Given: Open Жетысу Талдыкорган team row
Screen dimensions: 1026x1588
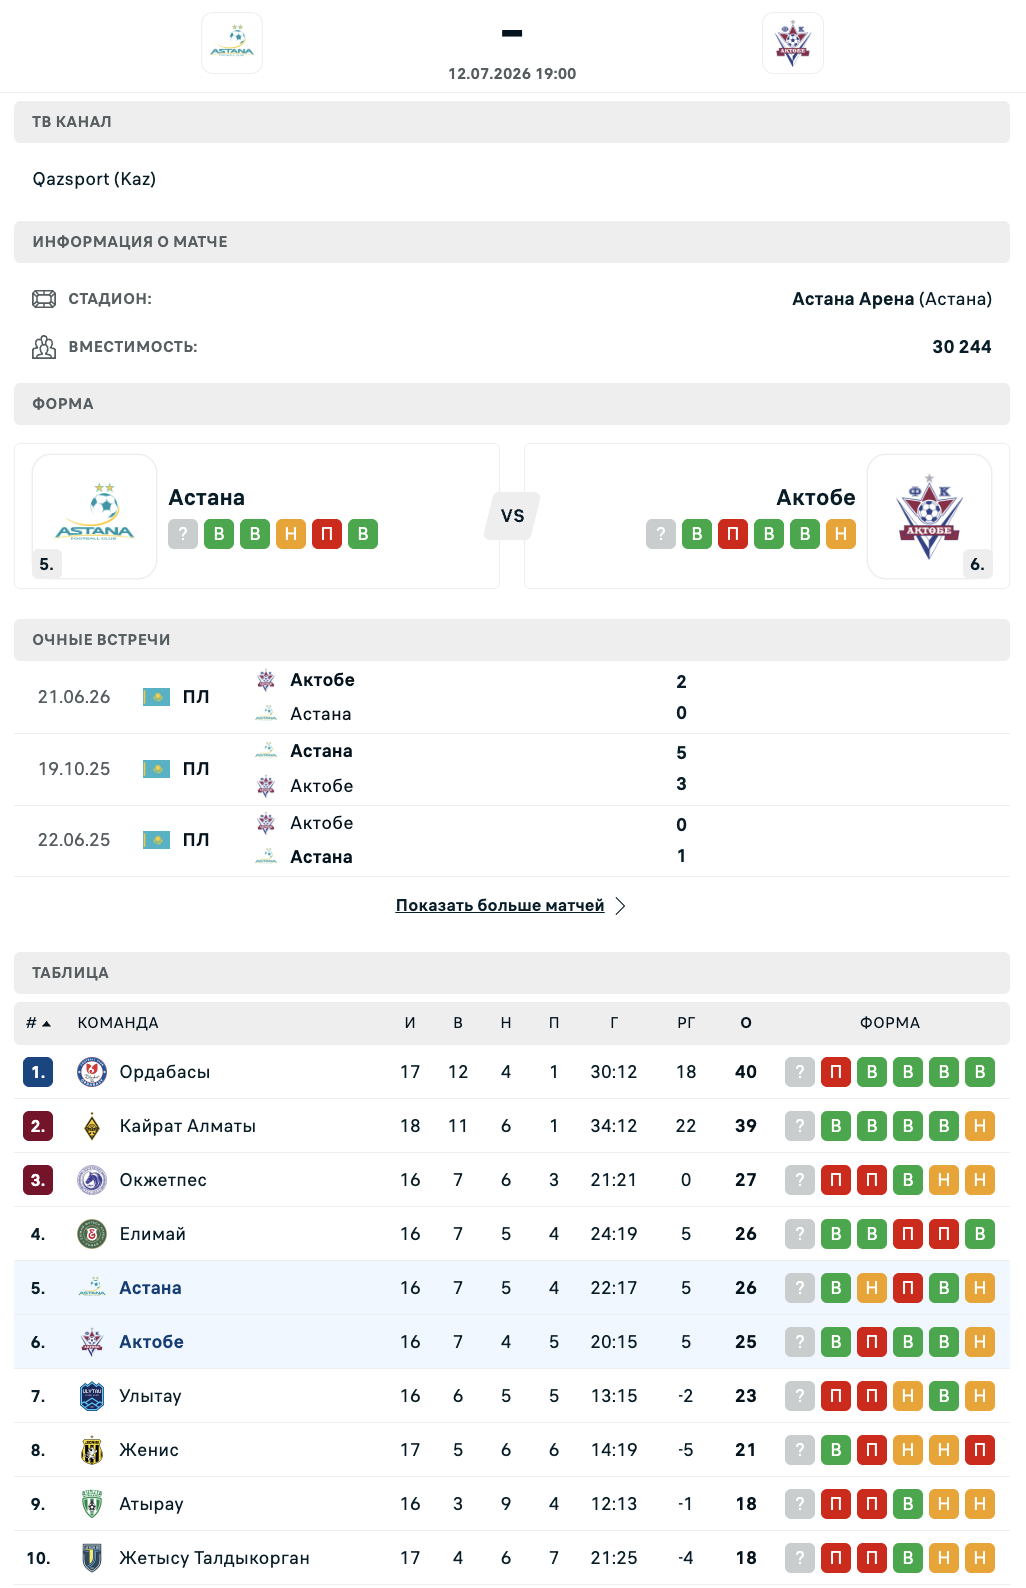Looking at the screenshot, I should [512, 1558].
